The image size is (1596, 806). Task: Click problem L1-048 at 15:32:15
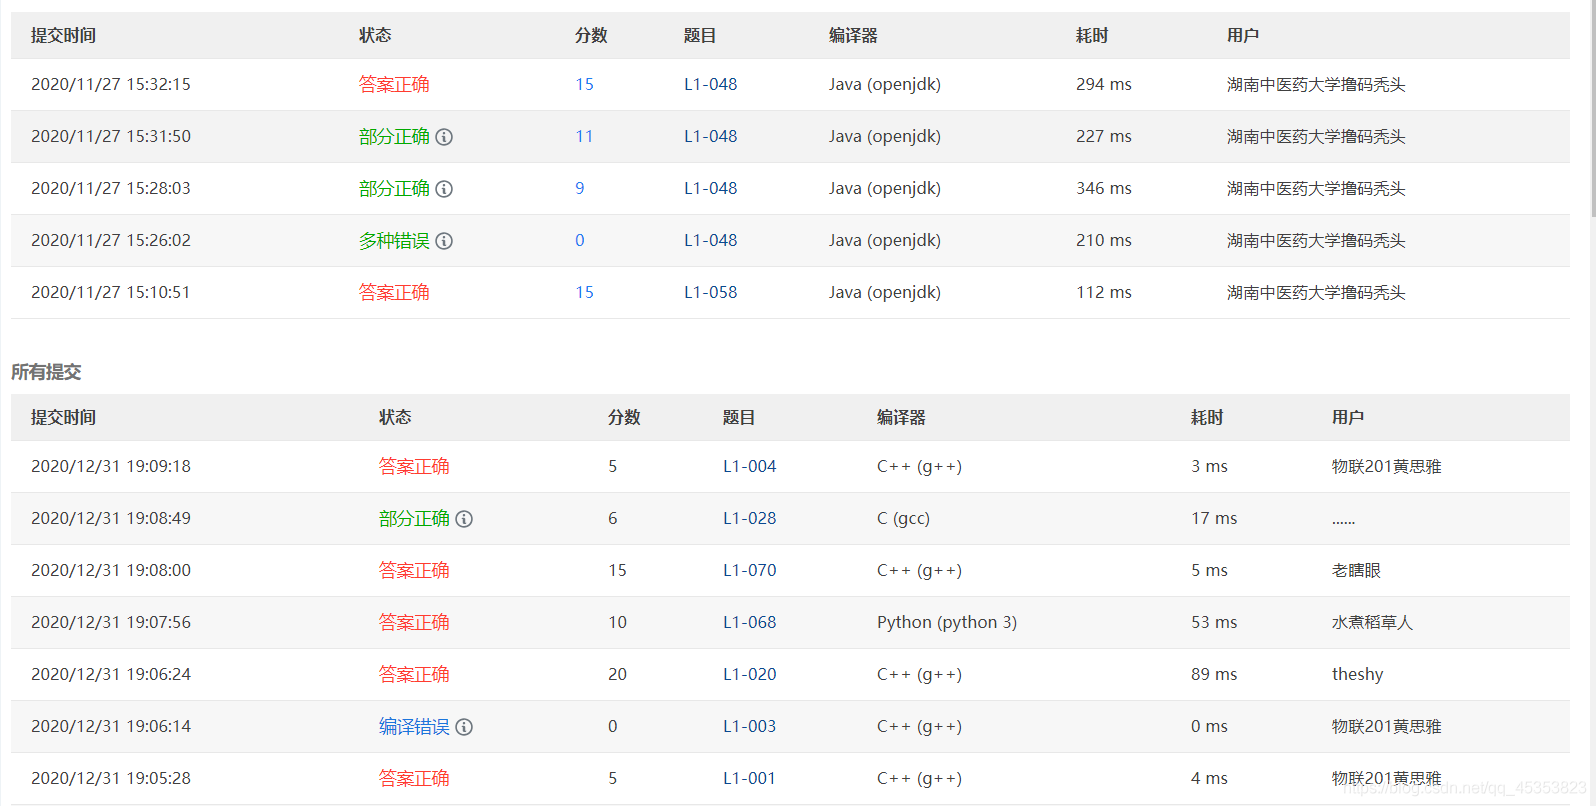(x=710, y=84)
